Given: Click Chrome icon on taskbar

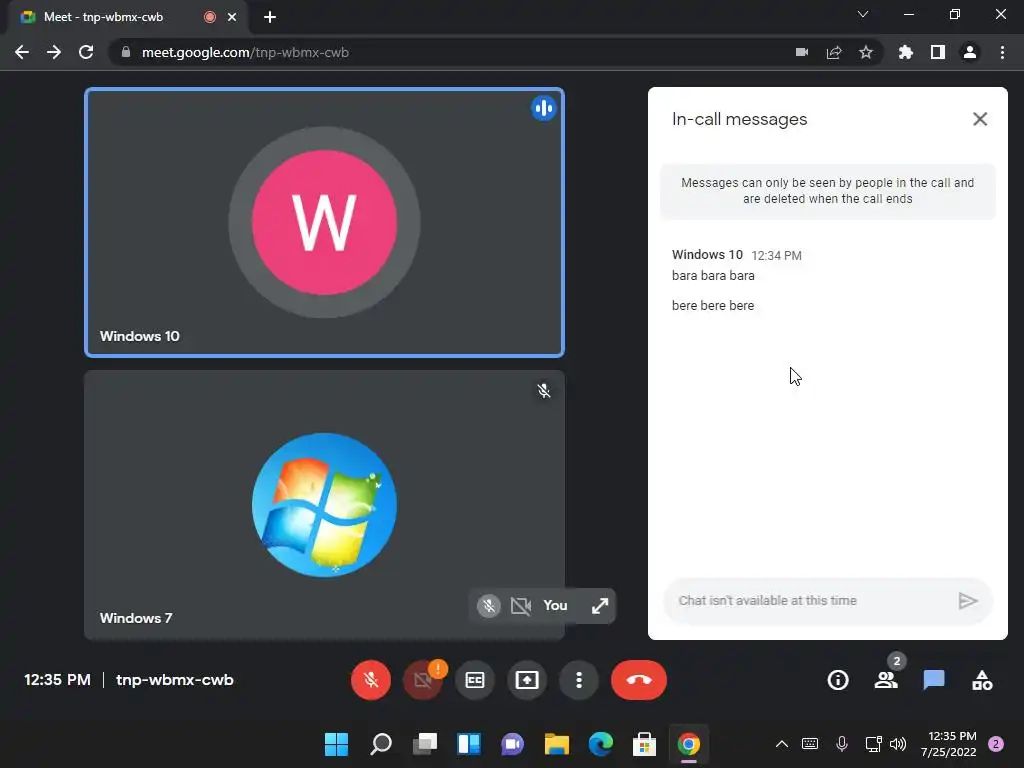Looking at the screenshot, I should (689, 744).
